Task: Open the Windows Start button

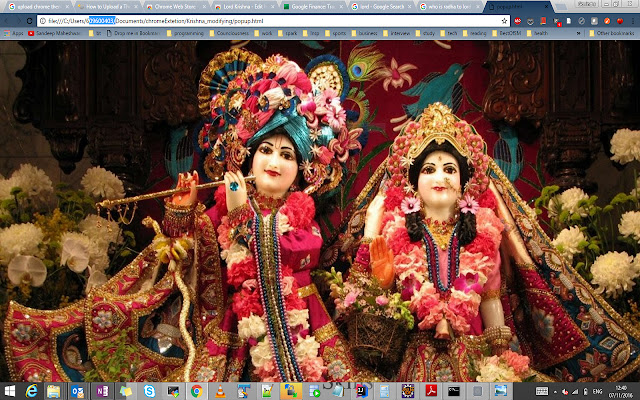Action: point(9,391)
